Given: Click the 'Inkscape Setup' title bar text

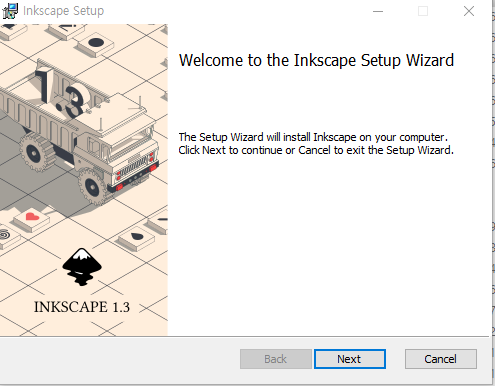Looking at the screenshot, I should pos(63,11).
